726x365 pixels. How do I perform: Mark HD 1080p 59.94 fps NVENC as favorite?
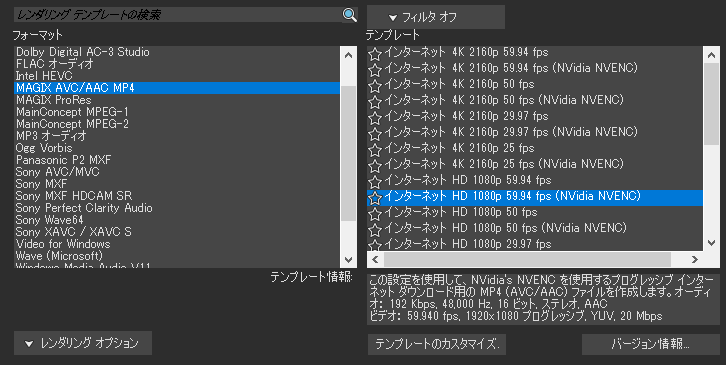click(375, 198)
